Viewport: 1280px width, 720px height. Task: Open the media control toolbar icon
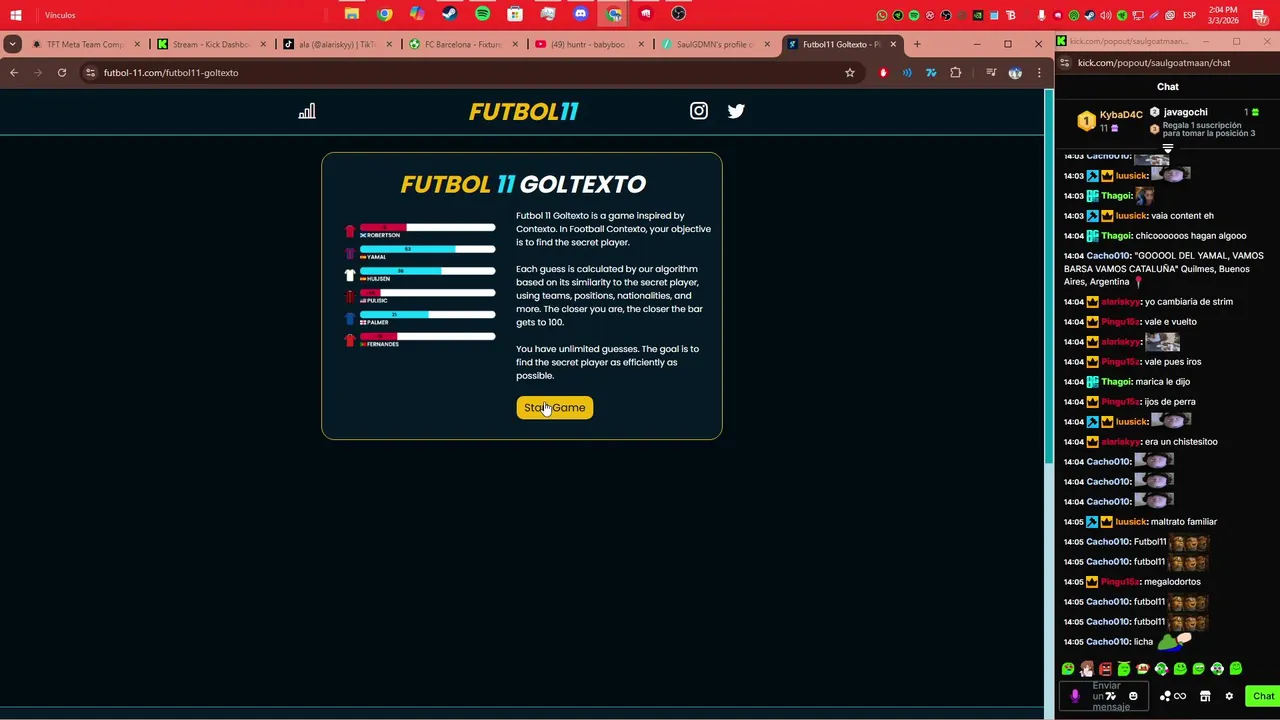pyautogui.click(x=991, y=72)
